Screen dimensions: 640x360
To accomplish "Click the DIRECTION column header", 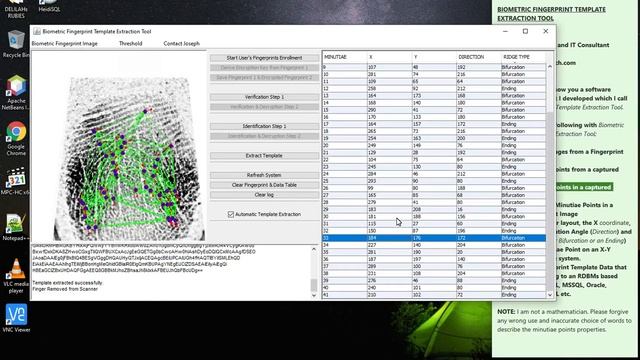I will [479, 57].
